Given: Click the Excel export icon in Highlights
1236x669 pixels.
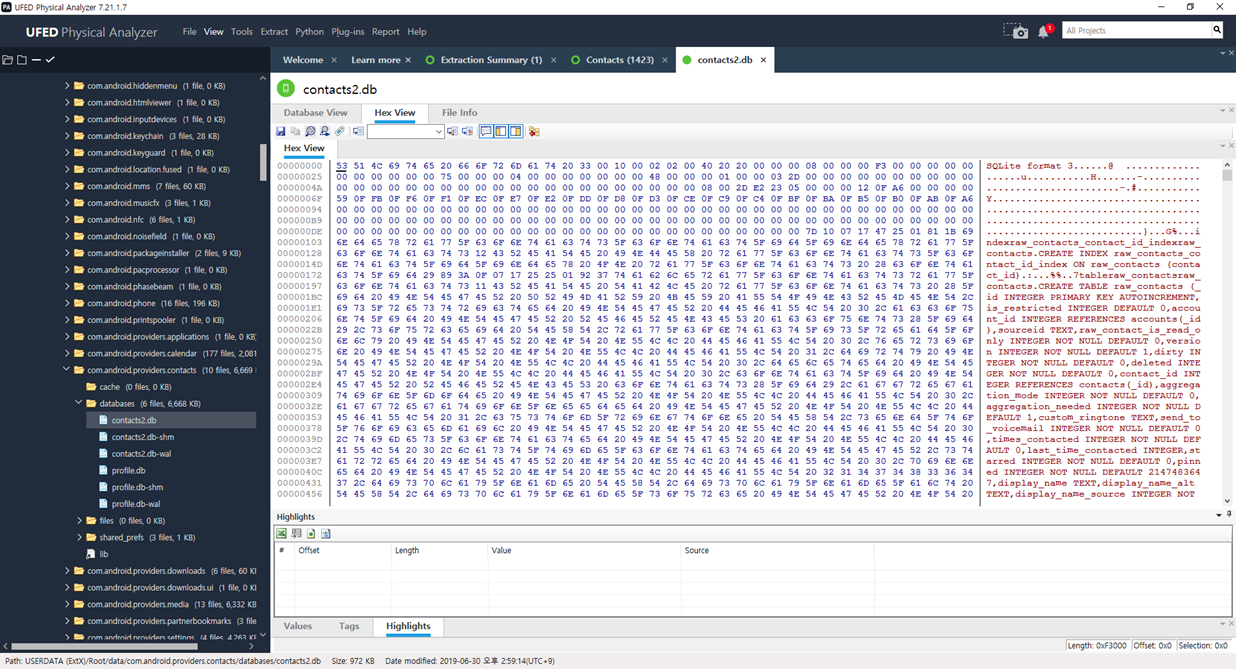Looking at the screenshot, I should (x=282, y=534).
